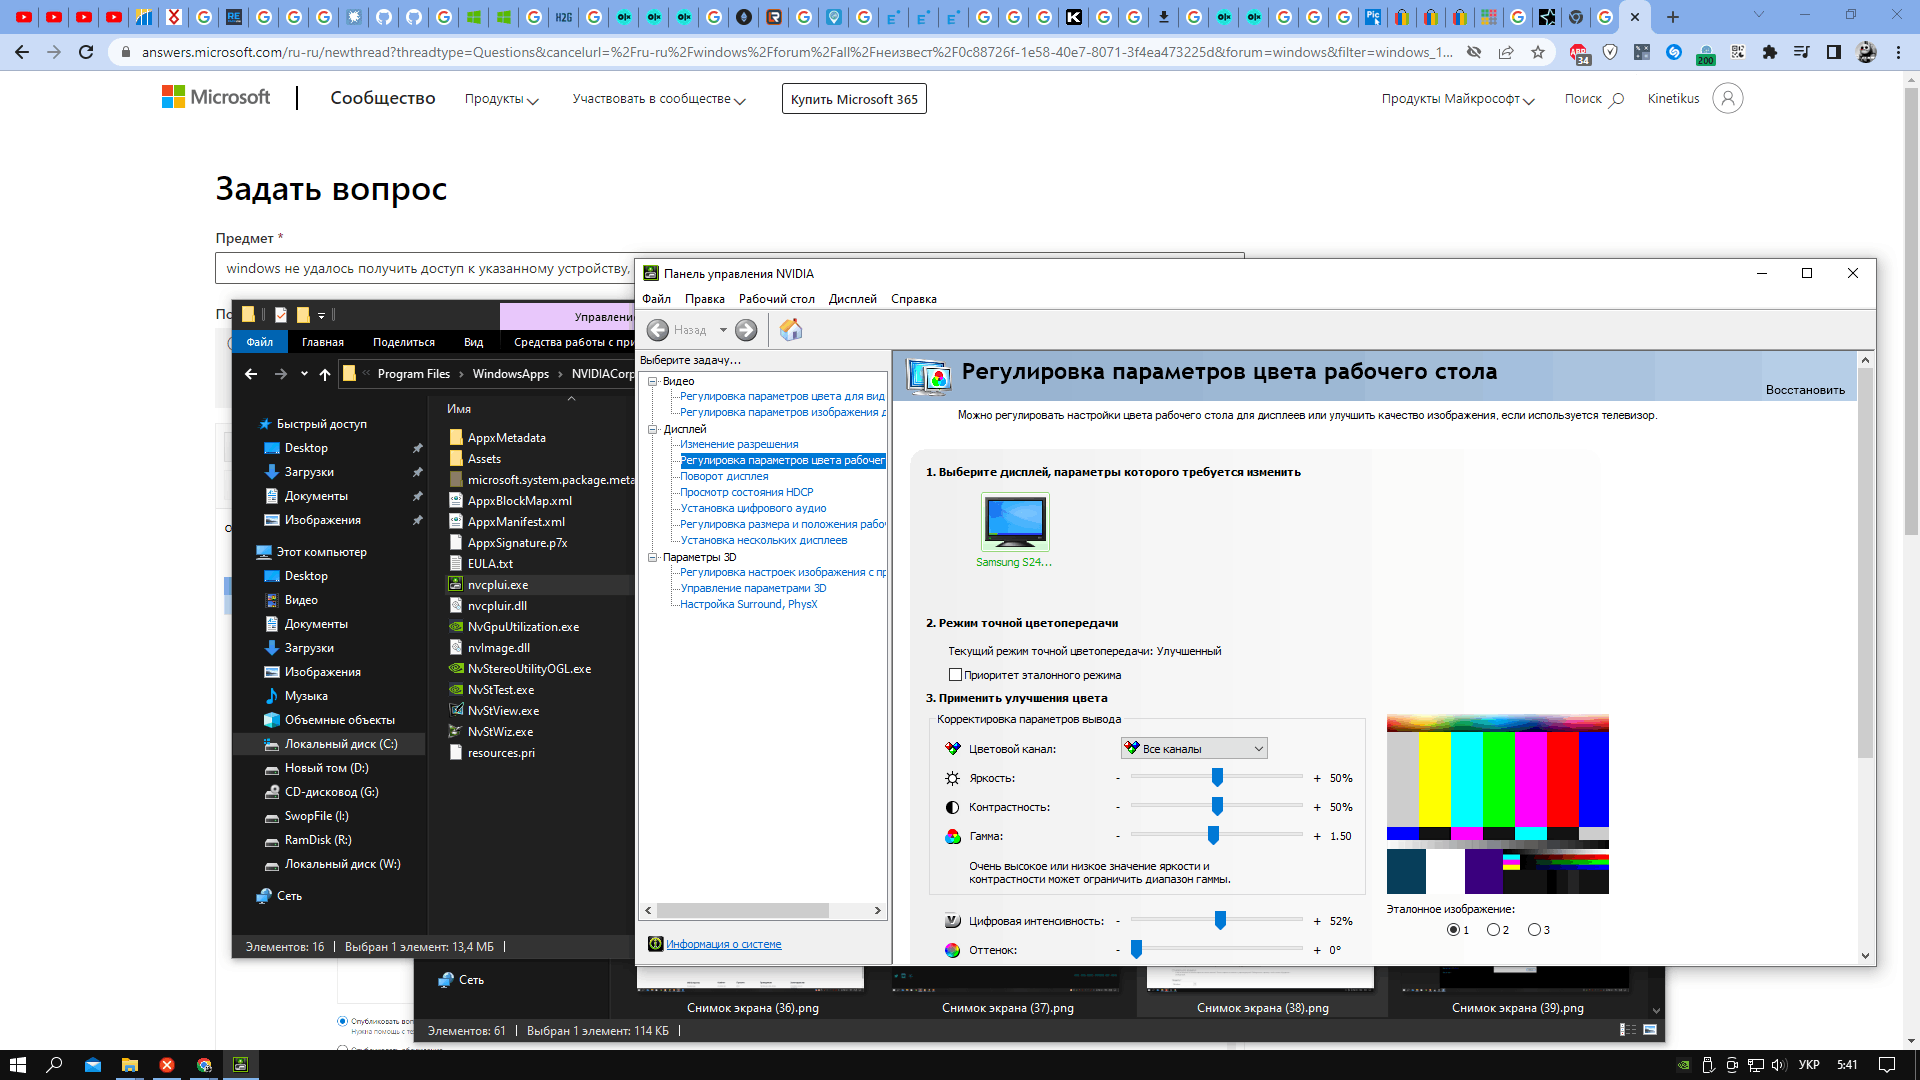The image size is (1920, 1080).
Task: Click the Chrome address bar URL
Action: coord(797,52)
